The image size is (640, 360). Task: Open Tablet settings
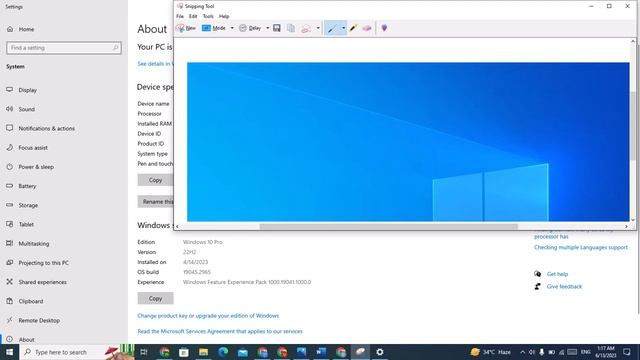pyautogui.click(x=26, y=224)
